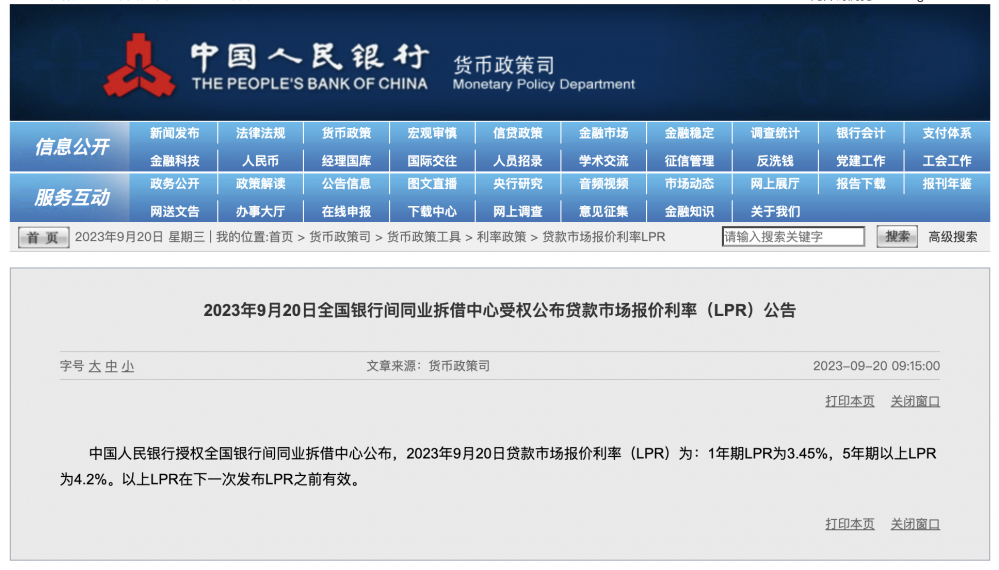Open 信贷政策 navigation item
Viewport: 999px width, 570px height.
point(517,133)
